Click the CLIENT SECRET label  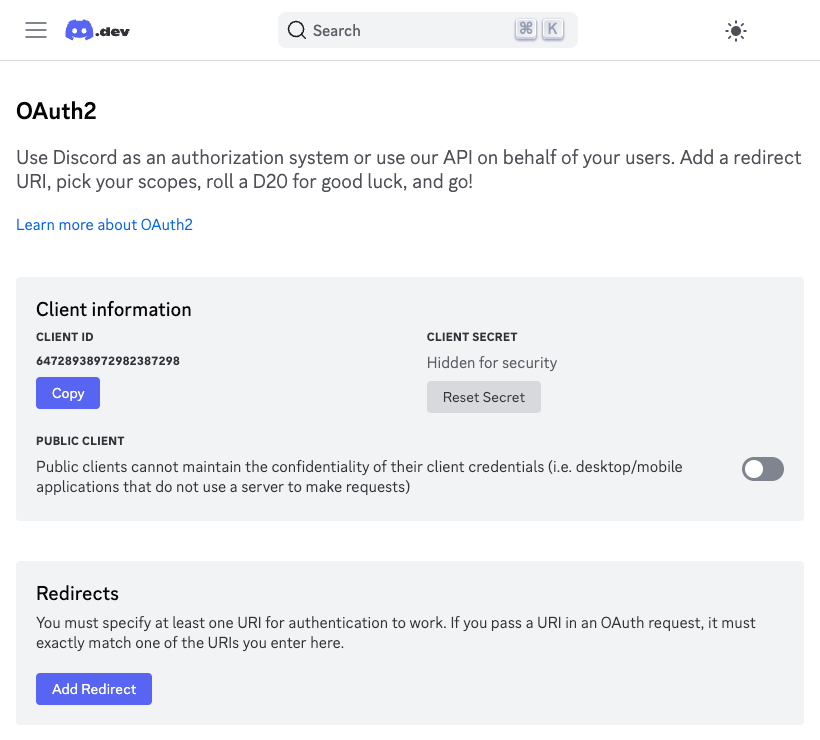tap(472, 337)
